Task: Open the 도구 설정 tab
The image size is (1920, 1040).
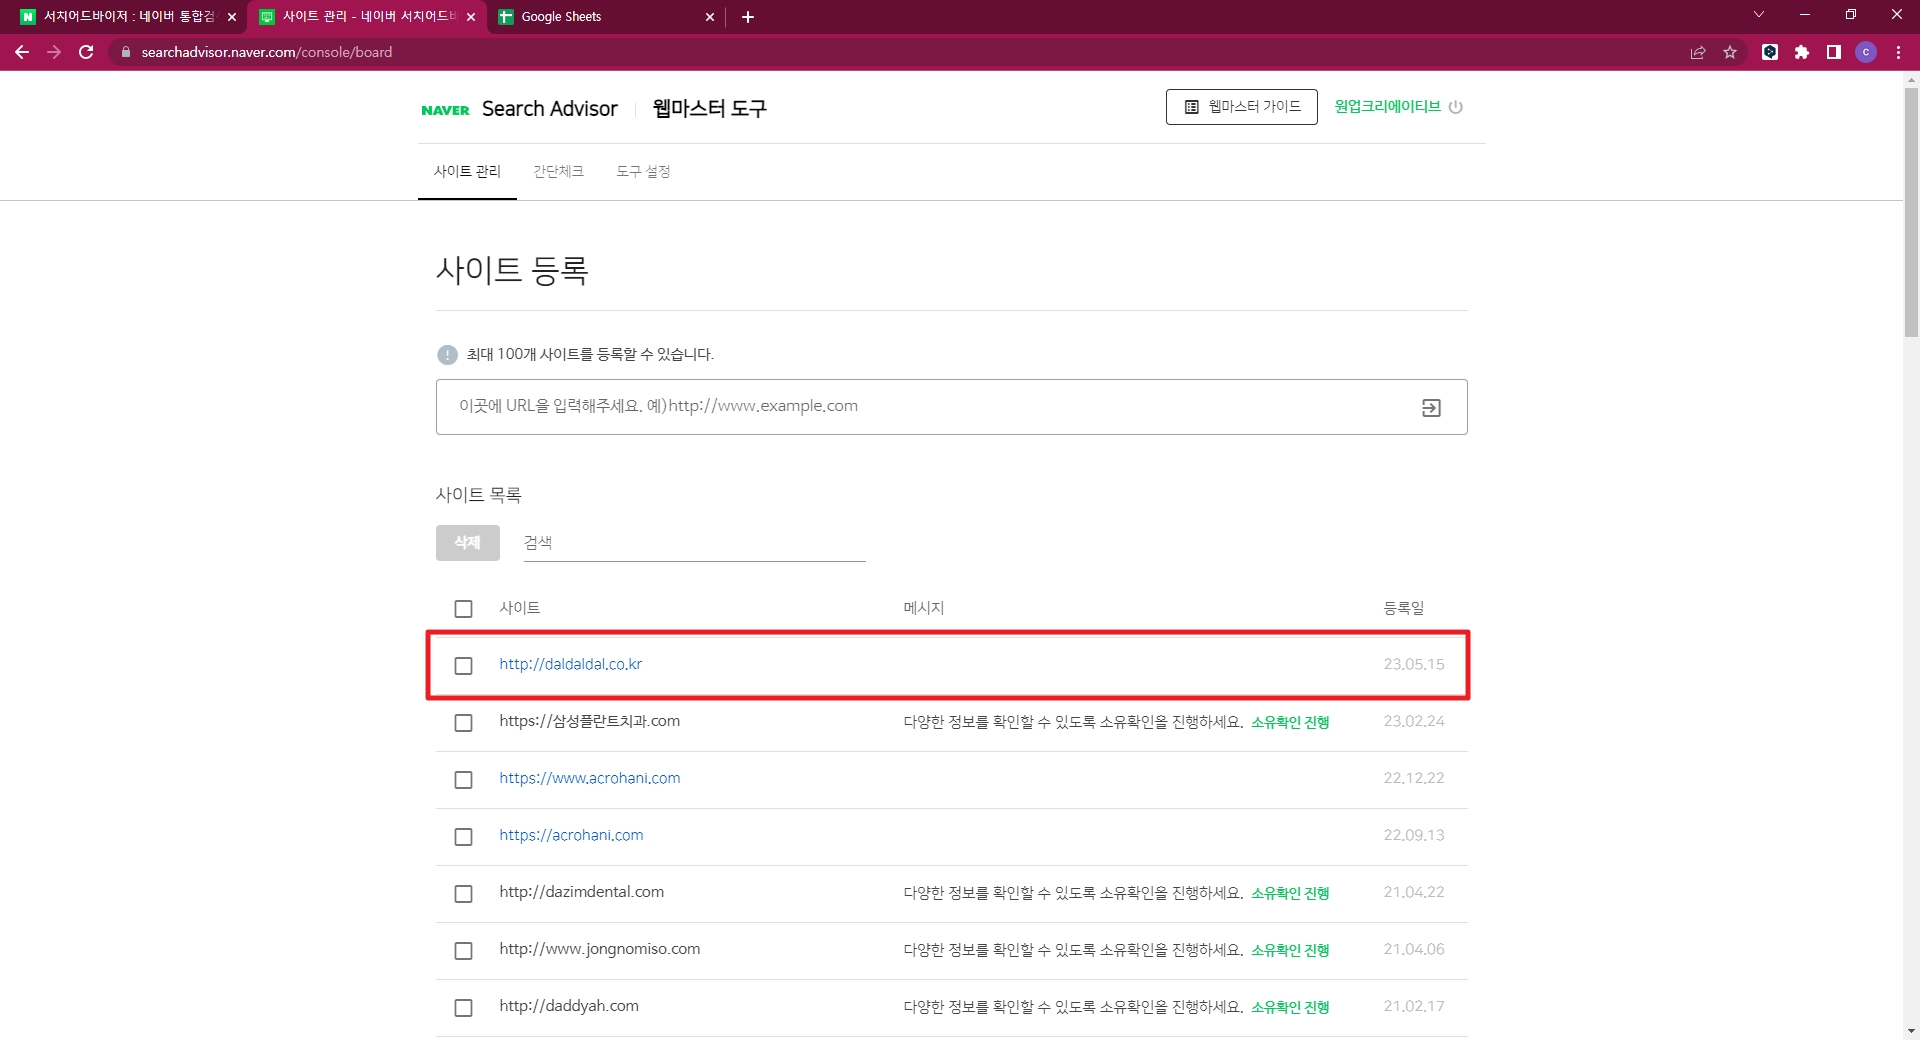Action: 643,172
